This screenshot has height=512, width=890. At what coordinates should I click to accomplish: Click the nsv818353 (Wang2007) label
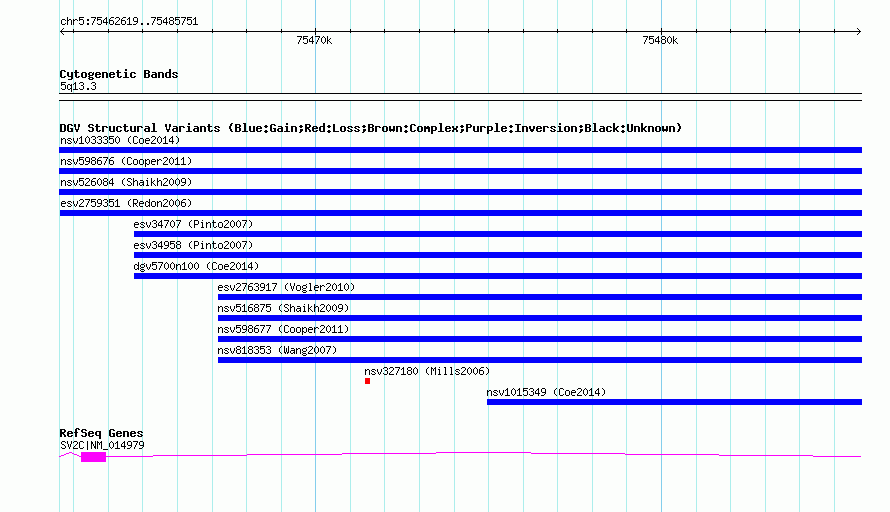click(277, 350)
